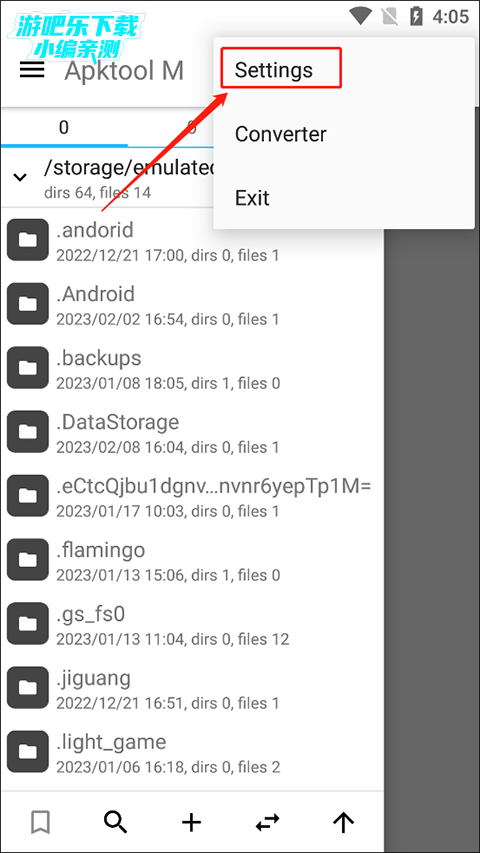Viewport: 480px width, 853px height.
Task: Tap the folder icon next to .jiguang
Action: point(28,688)
